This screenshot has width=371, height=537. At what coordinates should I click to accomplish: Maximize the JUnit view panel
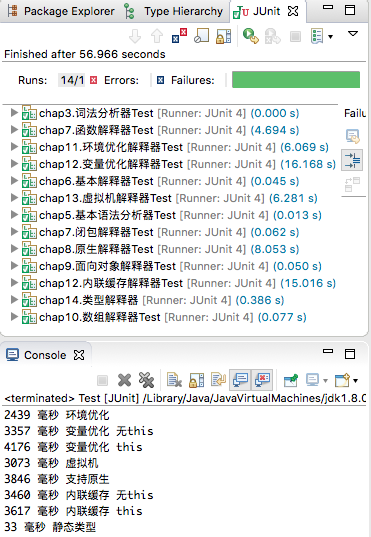click(x=350, y=10)
